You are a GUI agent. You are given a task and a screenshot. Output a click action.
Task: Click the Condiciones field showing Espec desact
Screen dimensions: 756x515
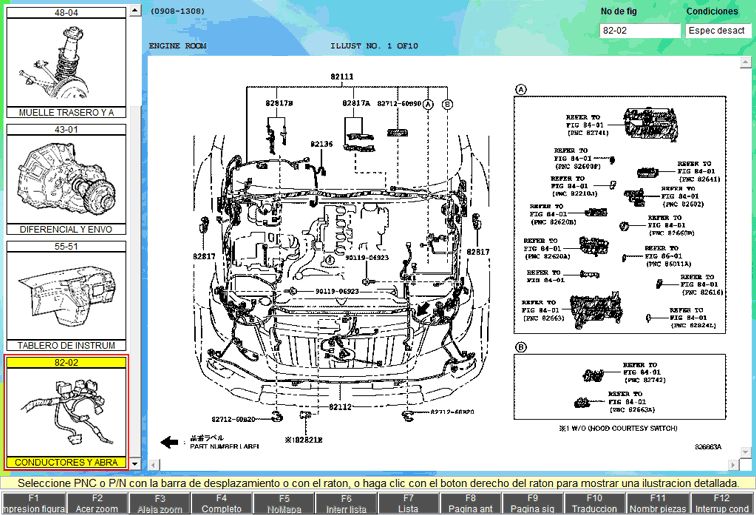tap(718, 31)
